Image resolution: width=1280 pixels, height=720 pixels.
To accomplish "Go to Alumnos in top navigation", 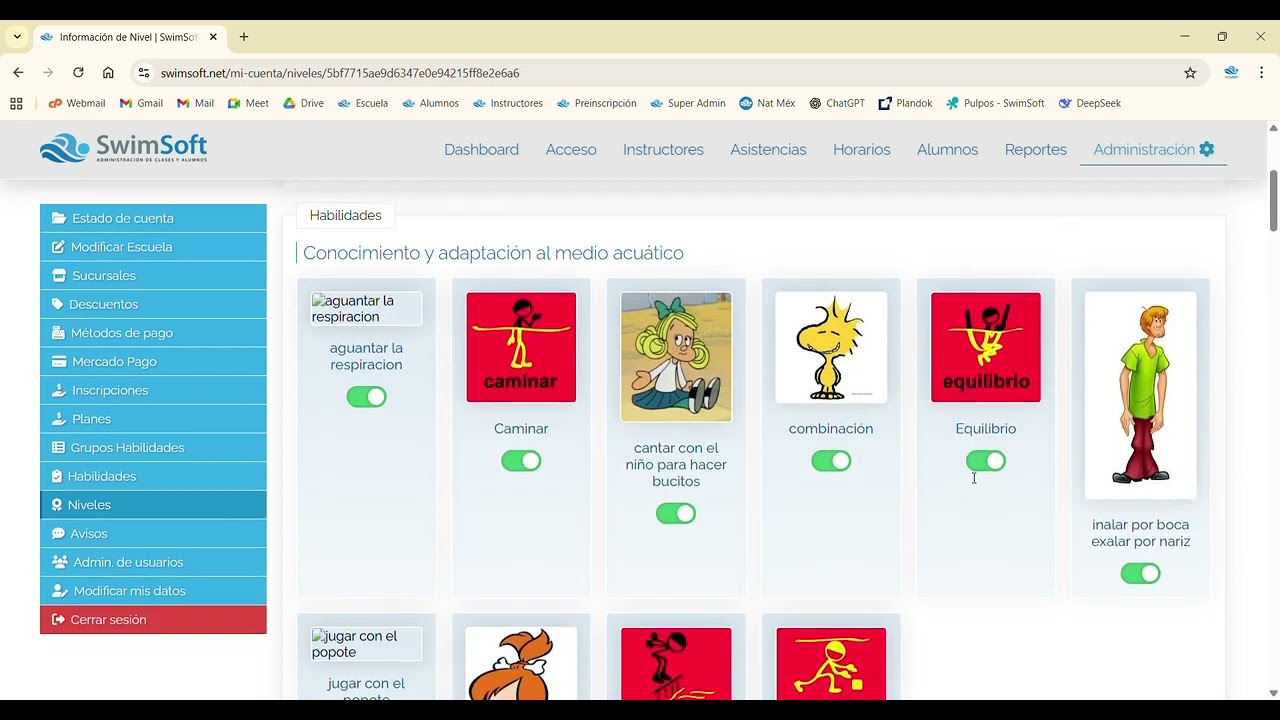I will point(947,149).
